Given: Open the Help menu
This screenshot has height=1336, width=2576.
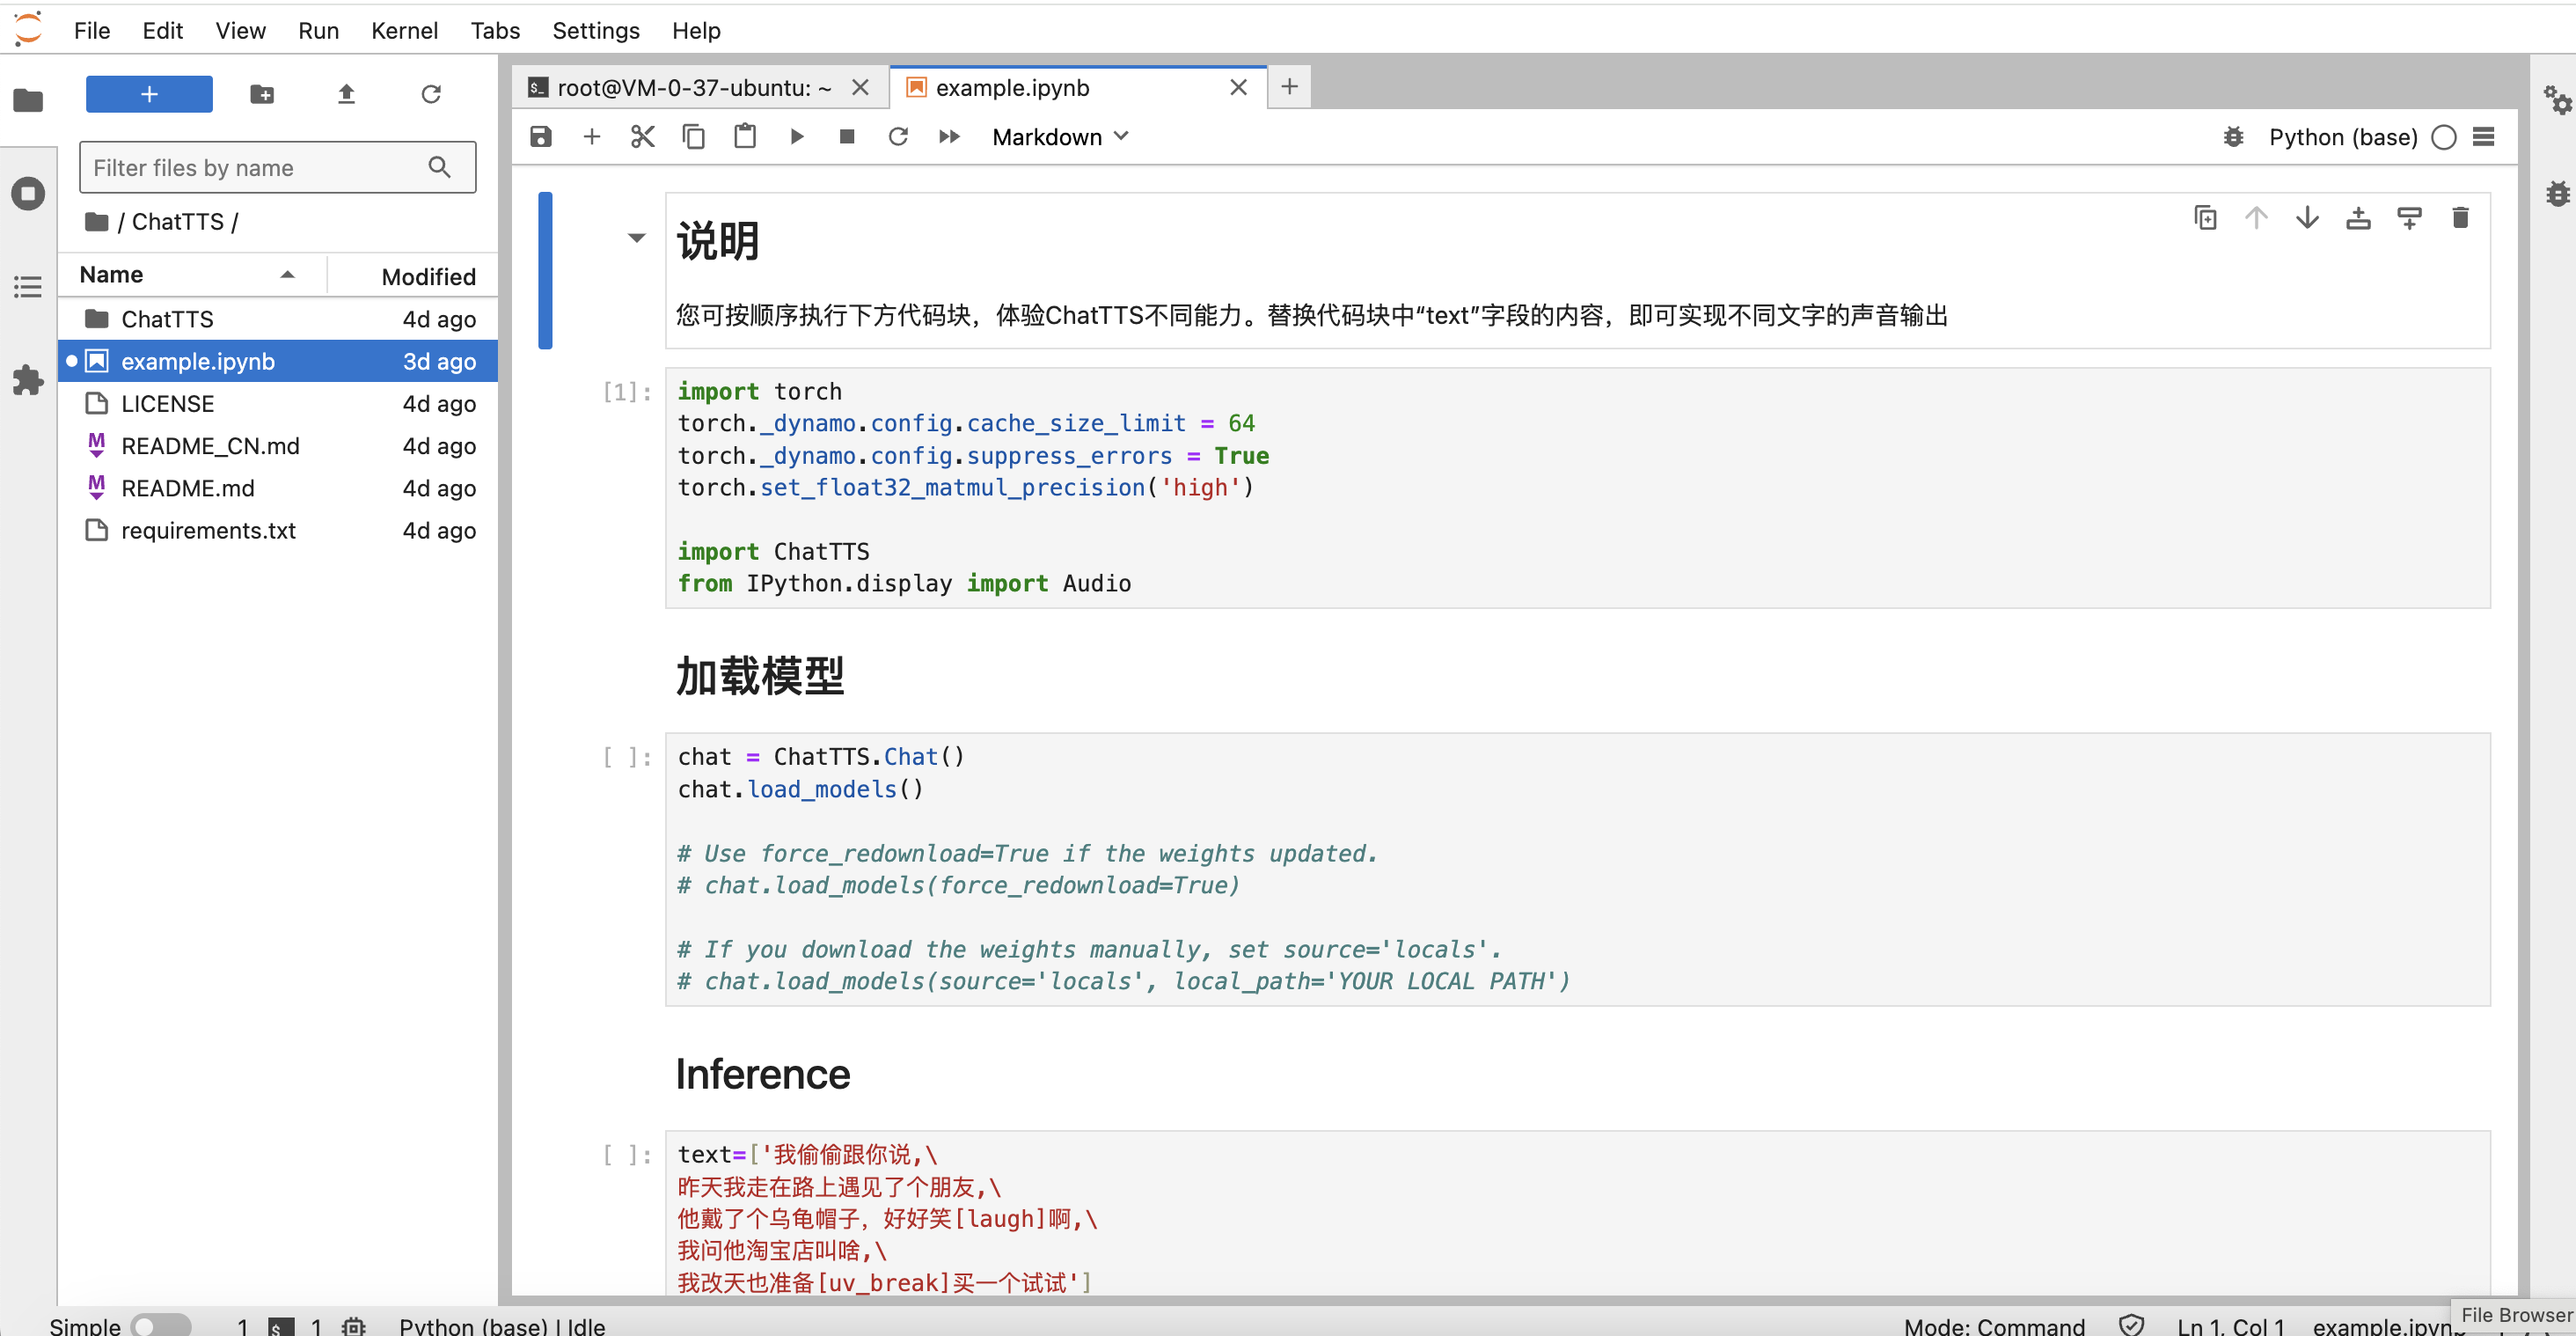Looking at the screenshot, I should tap(696, 30).
